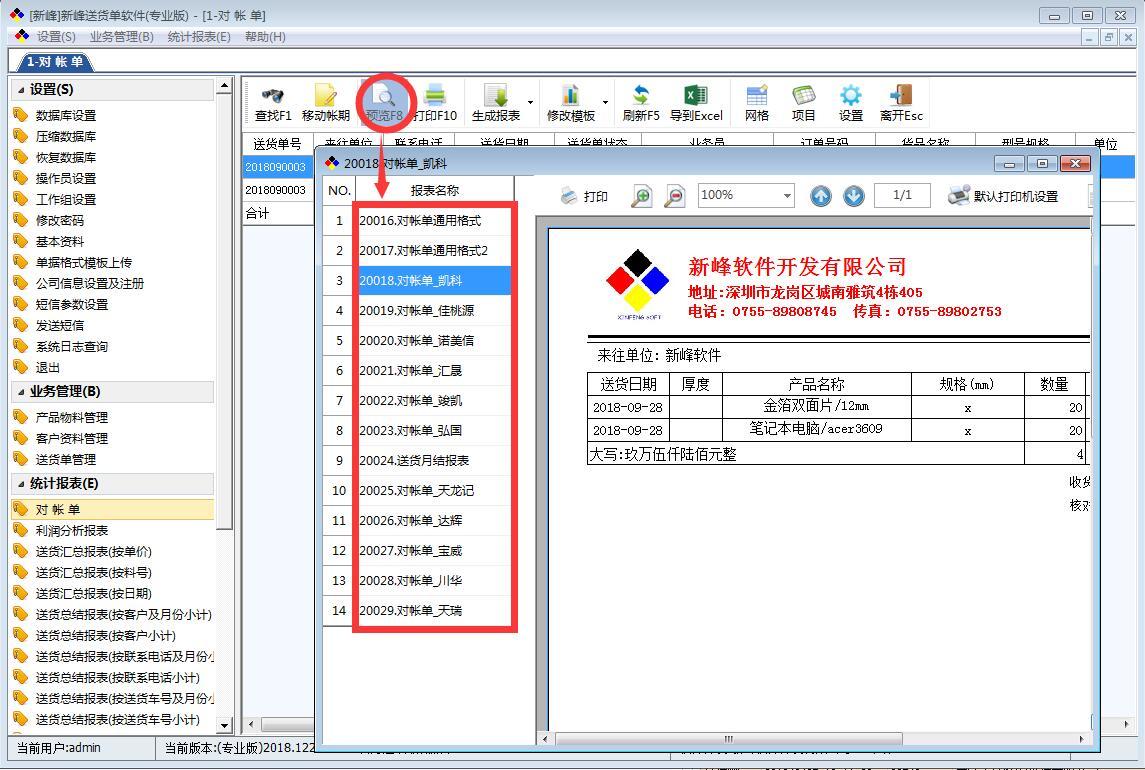Collapse the 设置(S) sidebar section
This screenshot has width=1145, height=770.
click(x=21, y=90)
